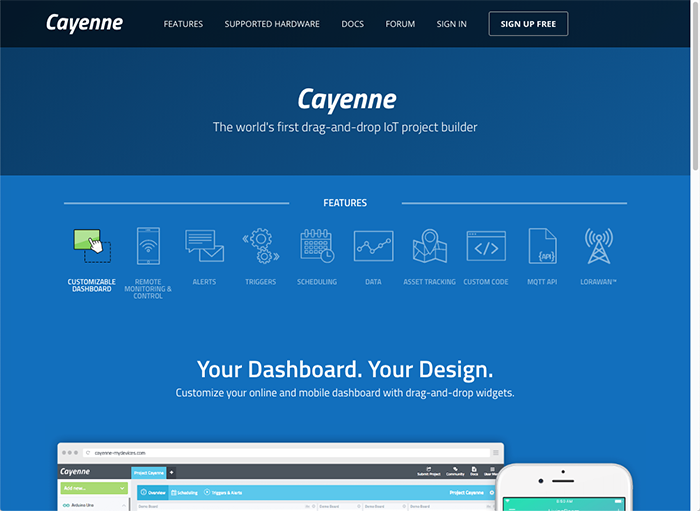700x511 pixels.
Task: Click the Cayenne dashboard browser mockup image
Action: 281,477
